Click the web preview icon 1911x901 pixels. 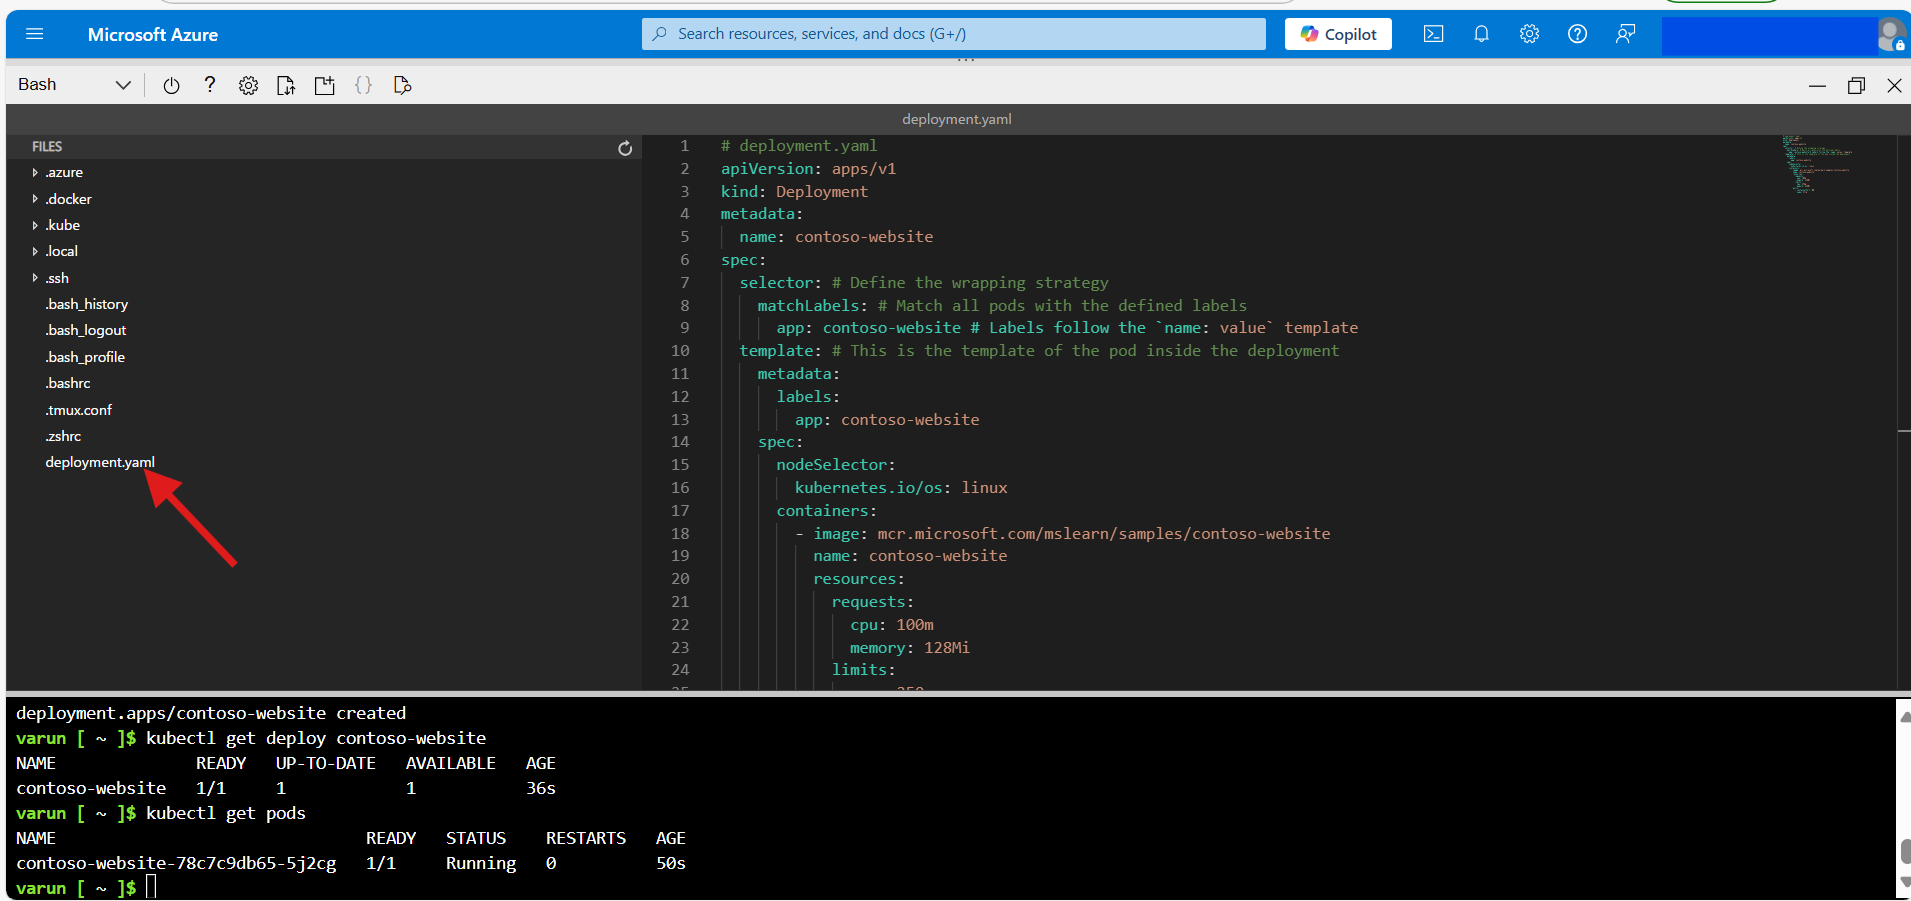click(402, 85)
